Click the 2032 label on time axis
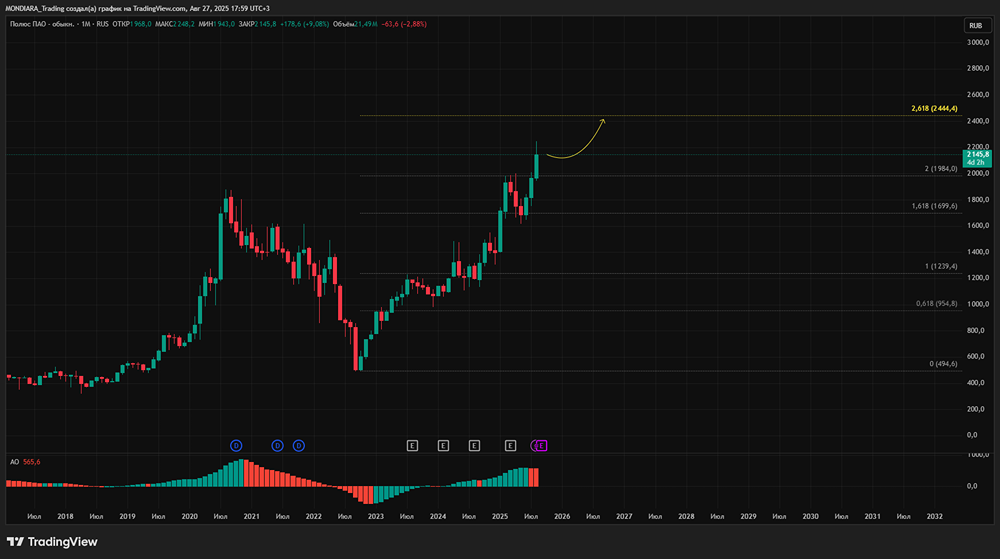Image resolution: width=1000 pixels, height=559 pixels. tap(934, 516)
